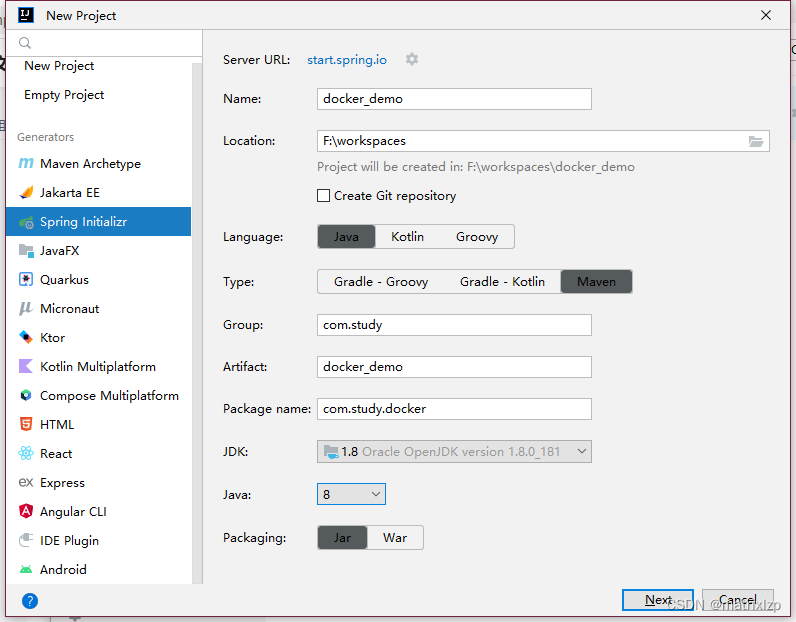
Task: Click the search magnifier icon
Action: (25, 43)
